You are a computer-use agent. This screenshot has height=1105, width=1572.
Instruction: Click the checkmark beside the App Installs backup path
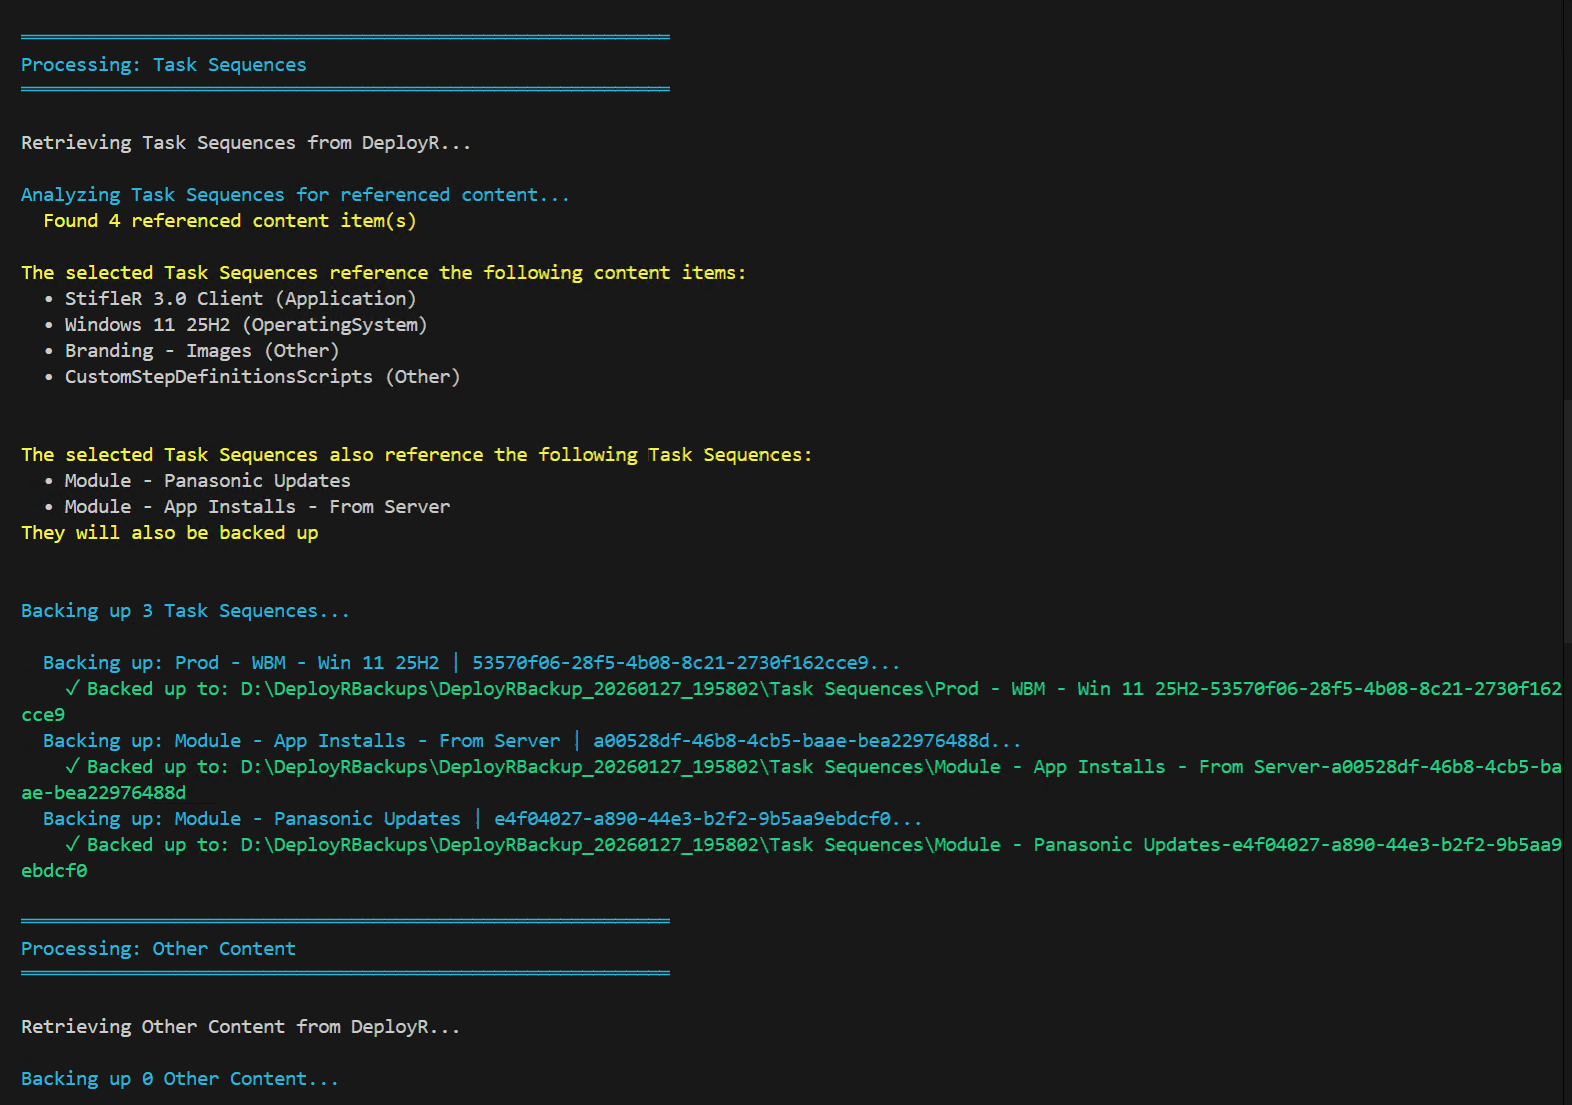click(72, 766)
